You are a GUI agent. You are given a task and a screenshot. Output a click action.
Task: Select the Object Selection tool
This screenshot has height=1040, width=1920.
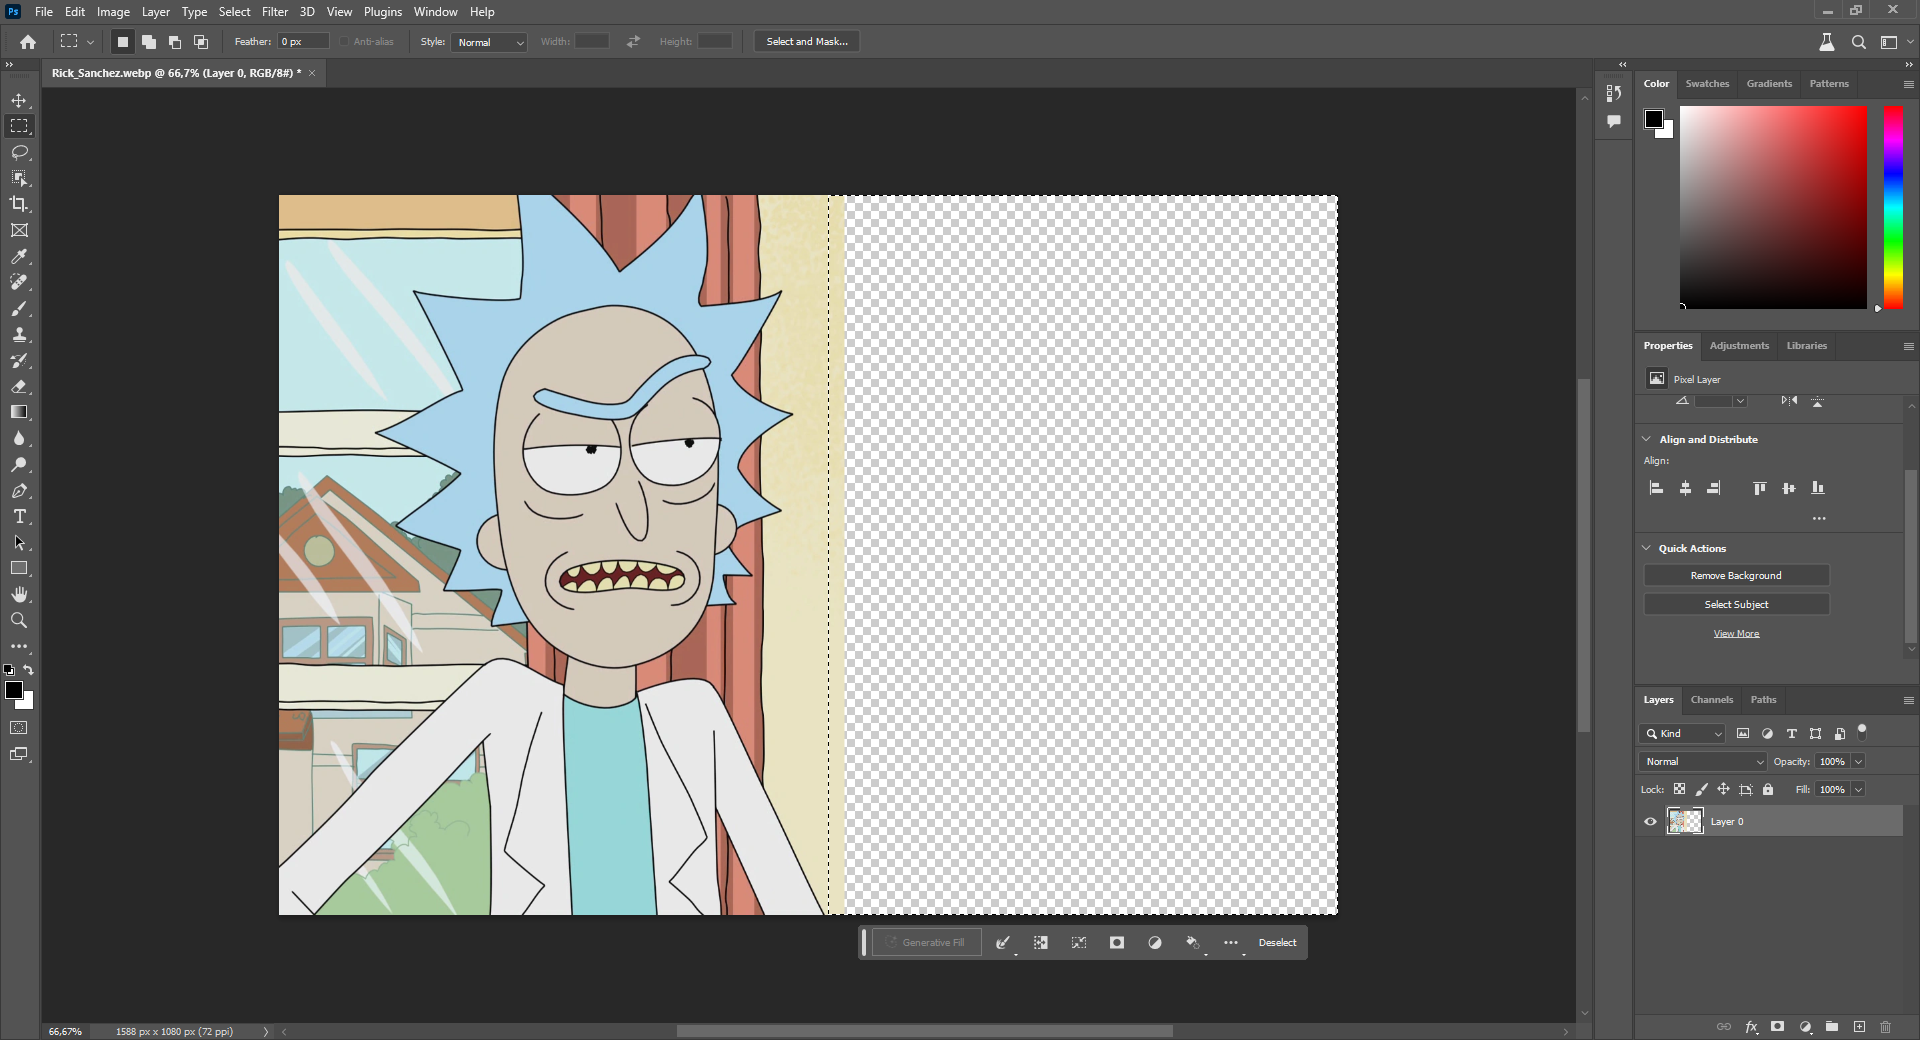point(19,178)
